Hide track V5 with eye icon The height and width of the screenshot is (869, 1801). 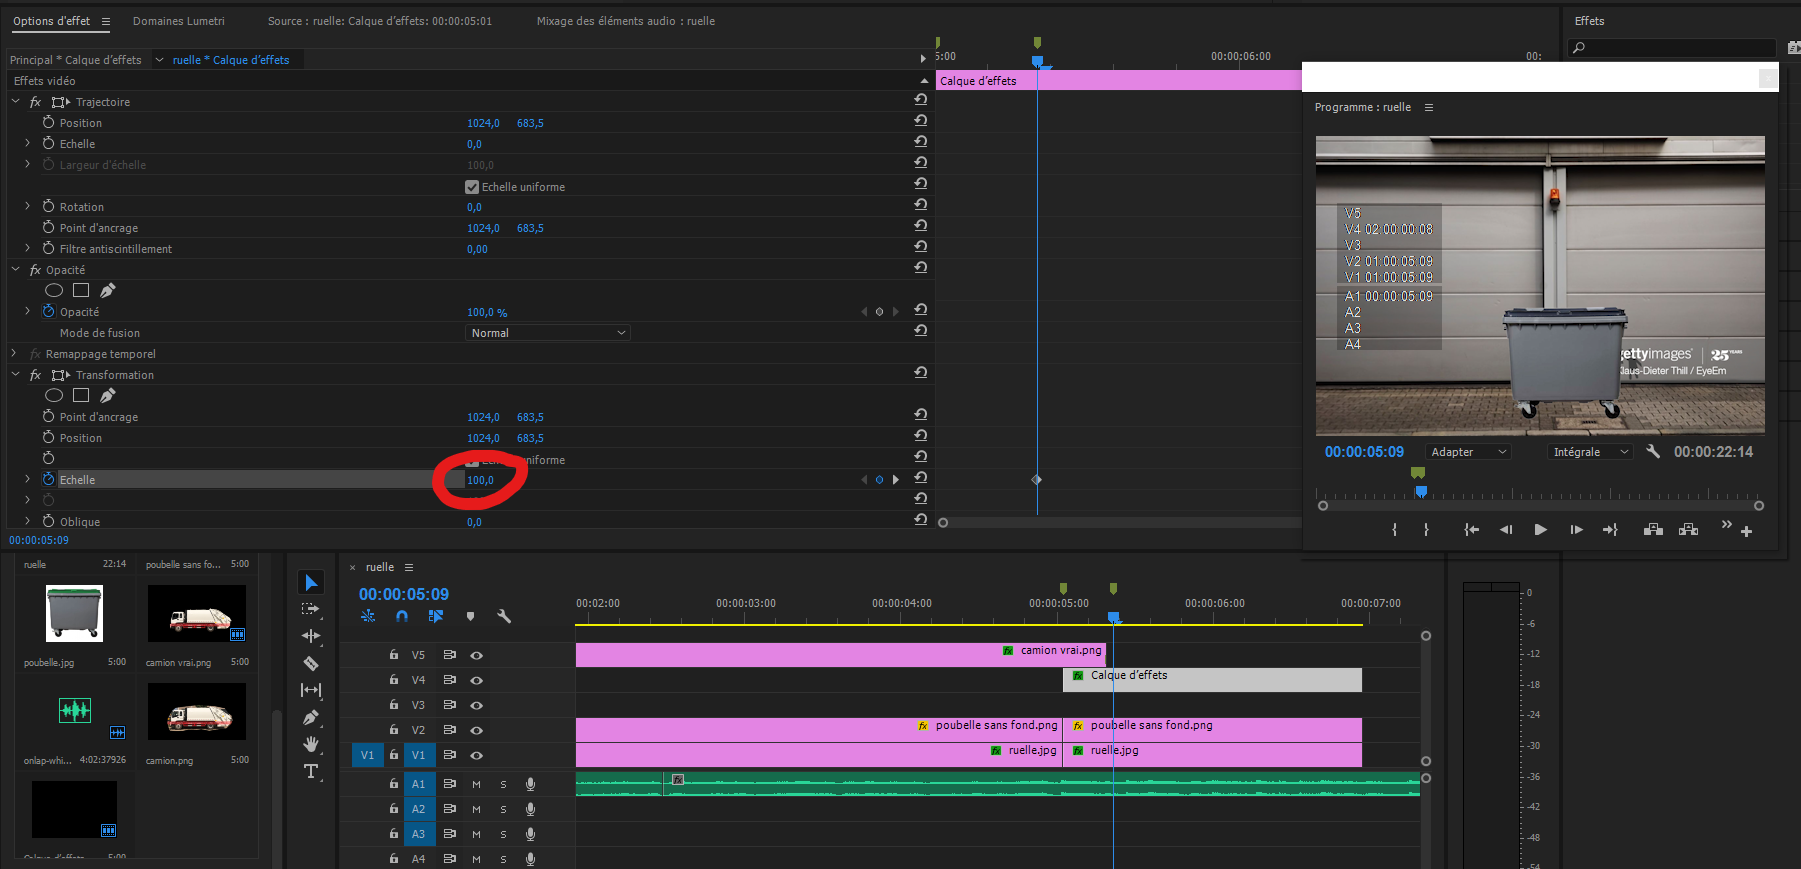[477, 656]
